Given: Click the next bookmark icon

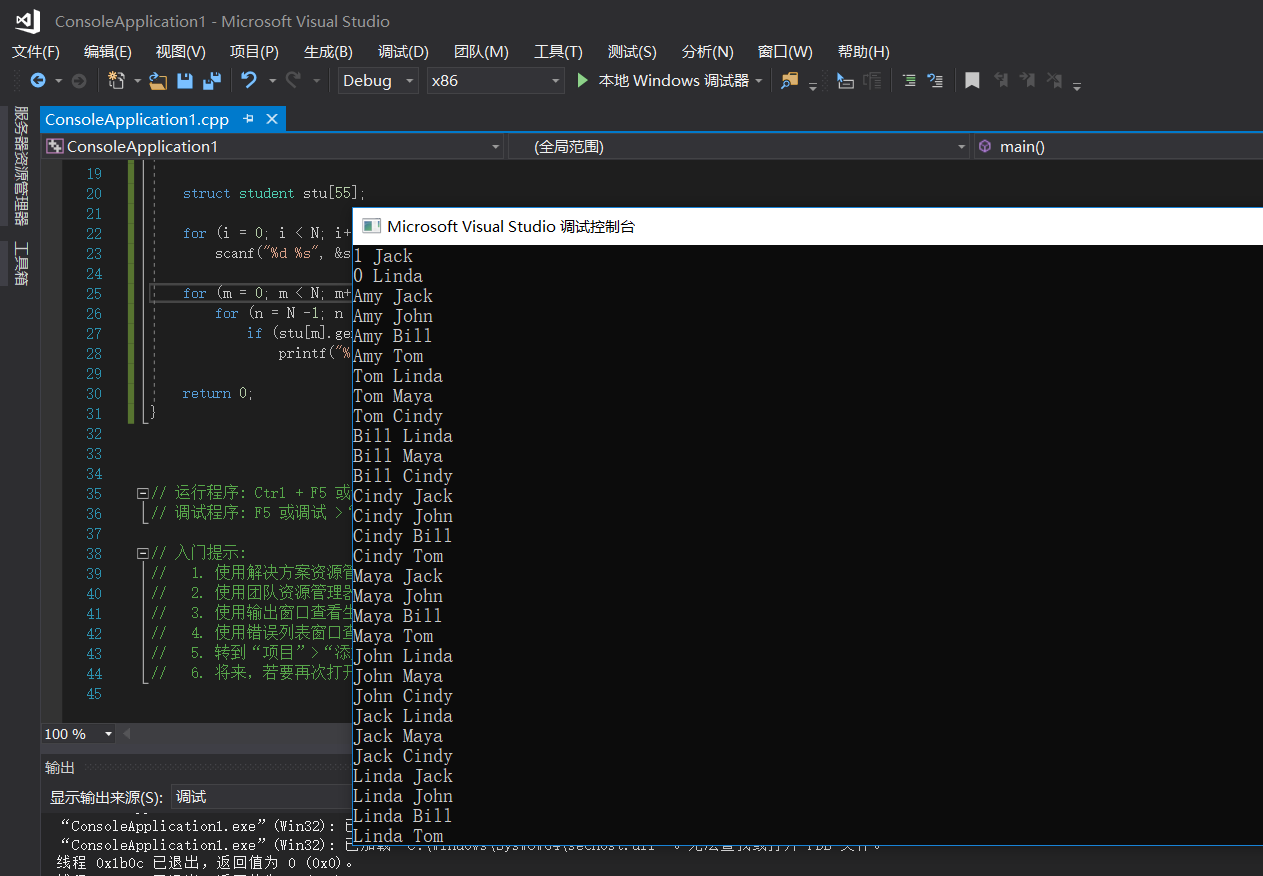Looking at the screenshot, I should (x=1027, y=81).
